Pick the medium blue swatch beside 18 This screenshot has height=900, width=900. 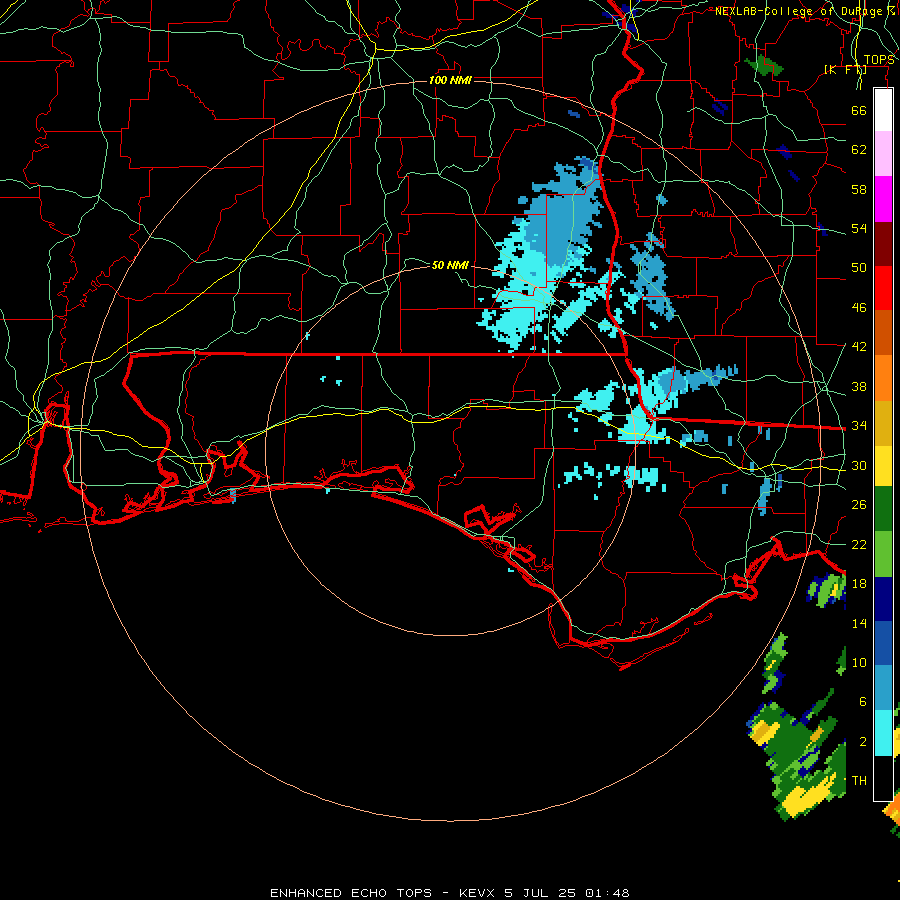tap(883, 643)
